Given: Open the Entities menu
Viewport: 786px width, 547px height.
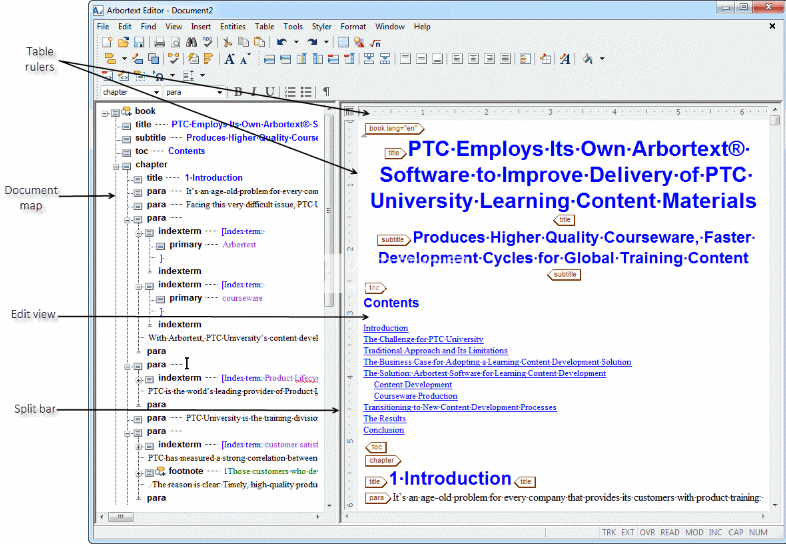Looking at the screenshot, I should pos(233,27).
